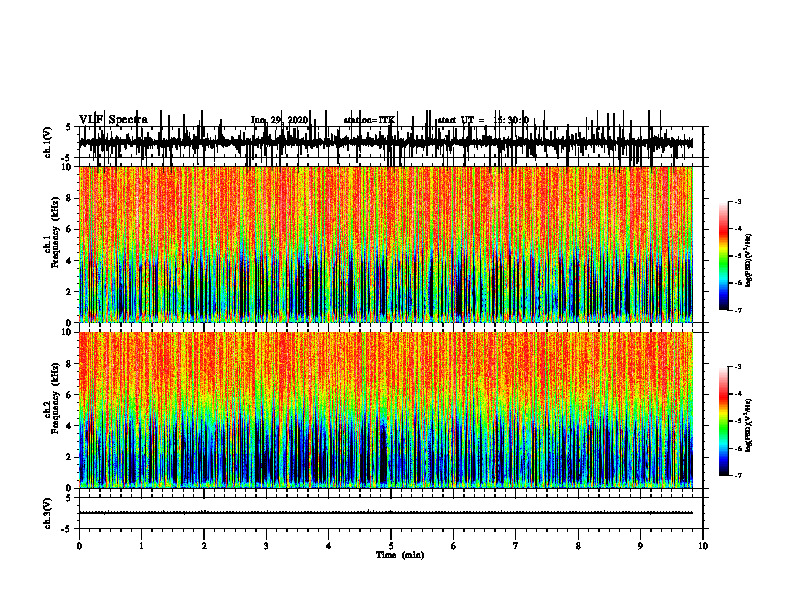Click the "-6" tick on ch.2 colorbar
Image resolution: width=792 pixels, height=612 pixels.
click(x=738, y=448)
